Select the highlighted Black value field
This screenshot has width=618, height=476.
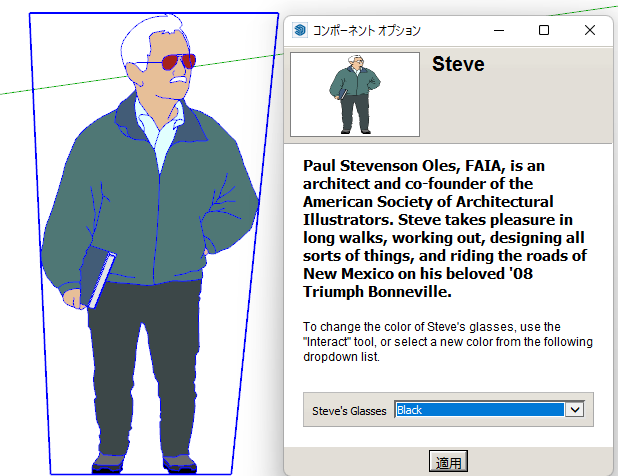coord(479,409)
